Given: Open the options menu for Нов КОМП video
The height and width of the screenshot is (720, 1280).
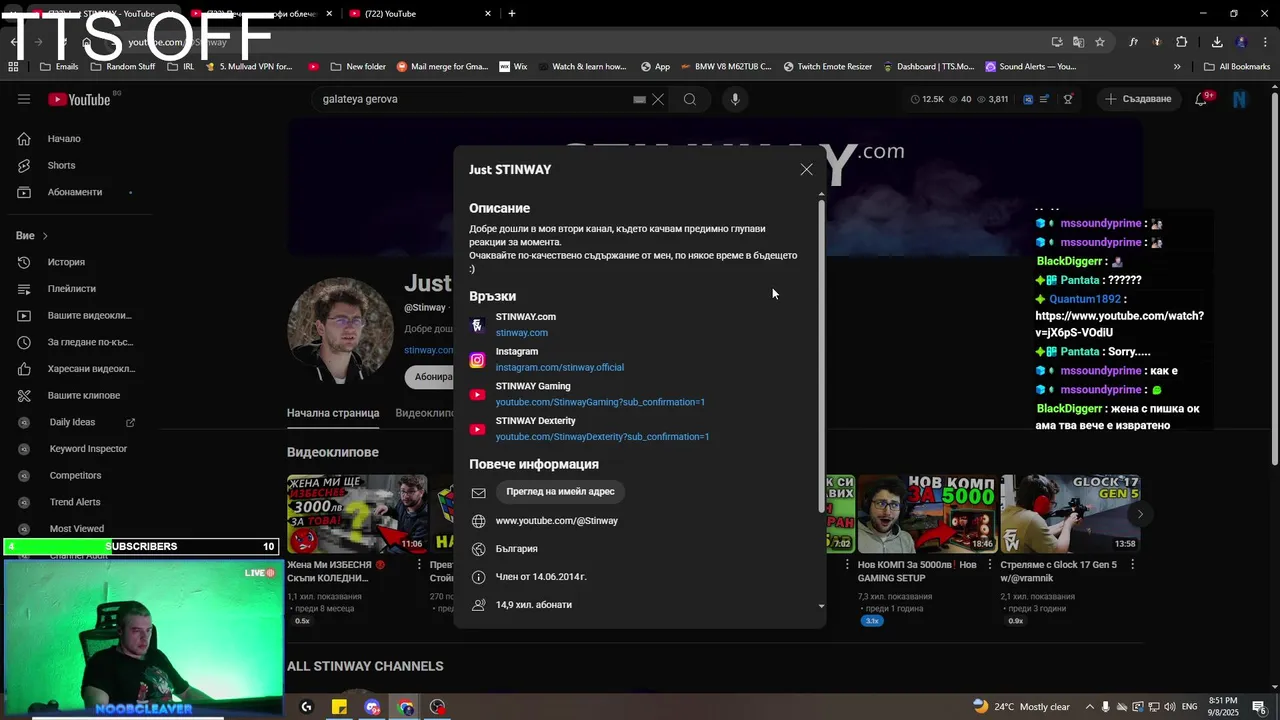Looking at the screenshot, I should 988,565.
